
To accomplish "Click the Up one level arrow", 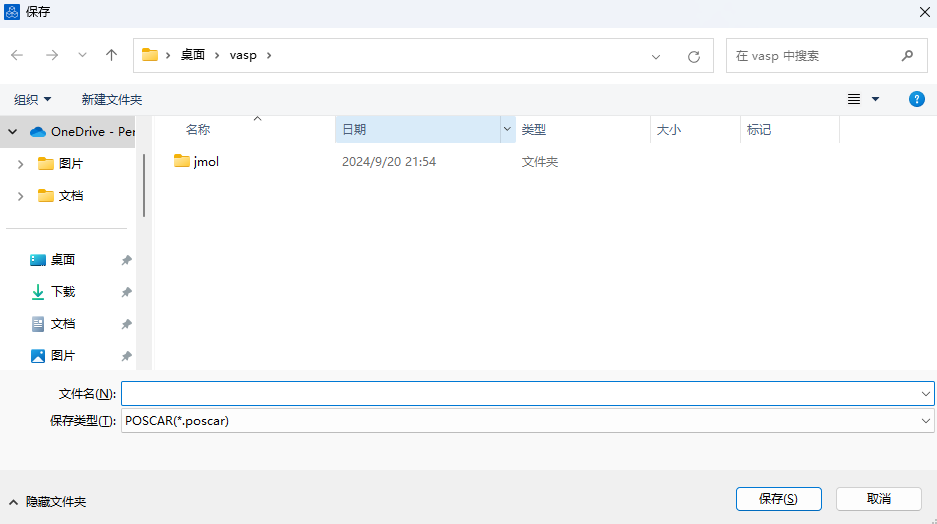I will click(x=111, y=55).
